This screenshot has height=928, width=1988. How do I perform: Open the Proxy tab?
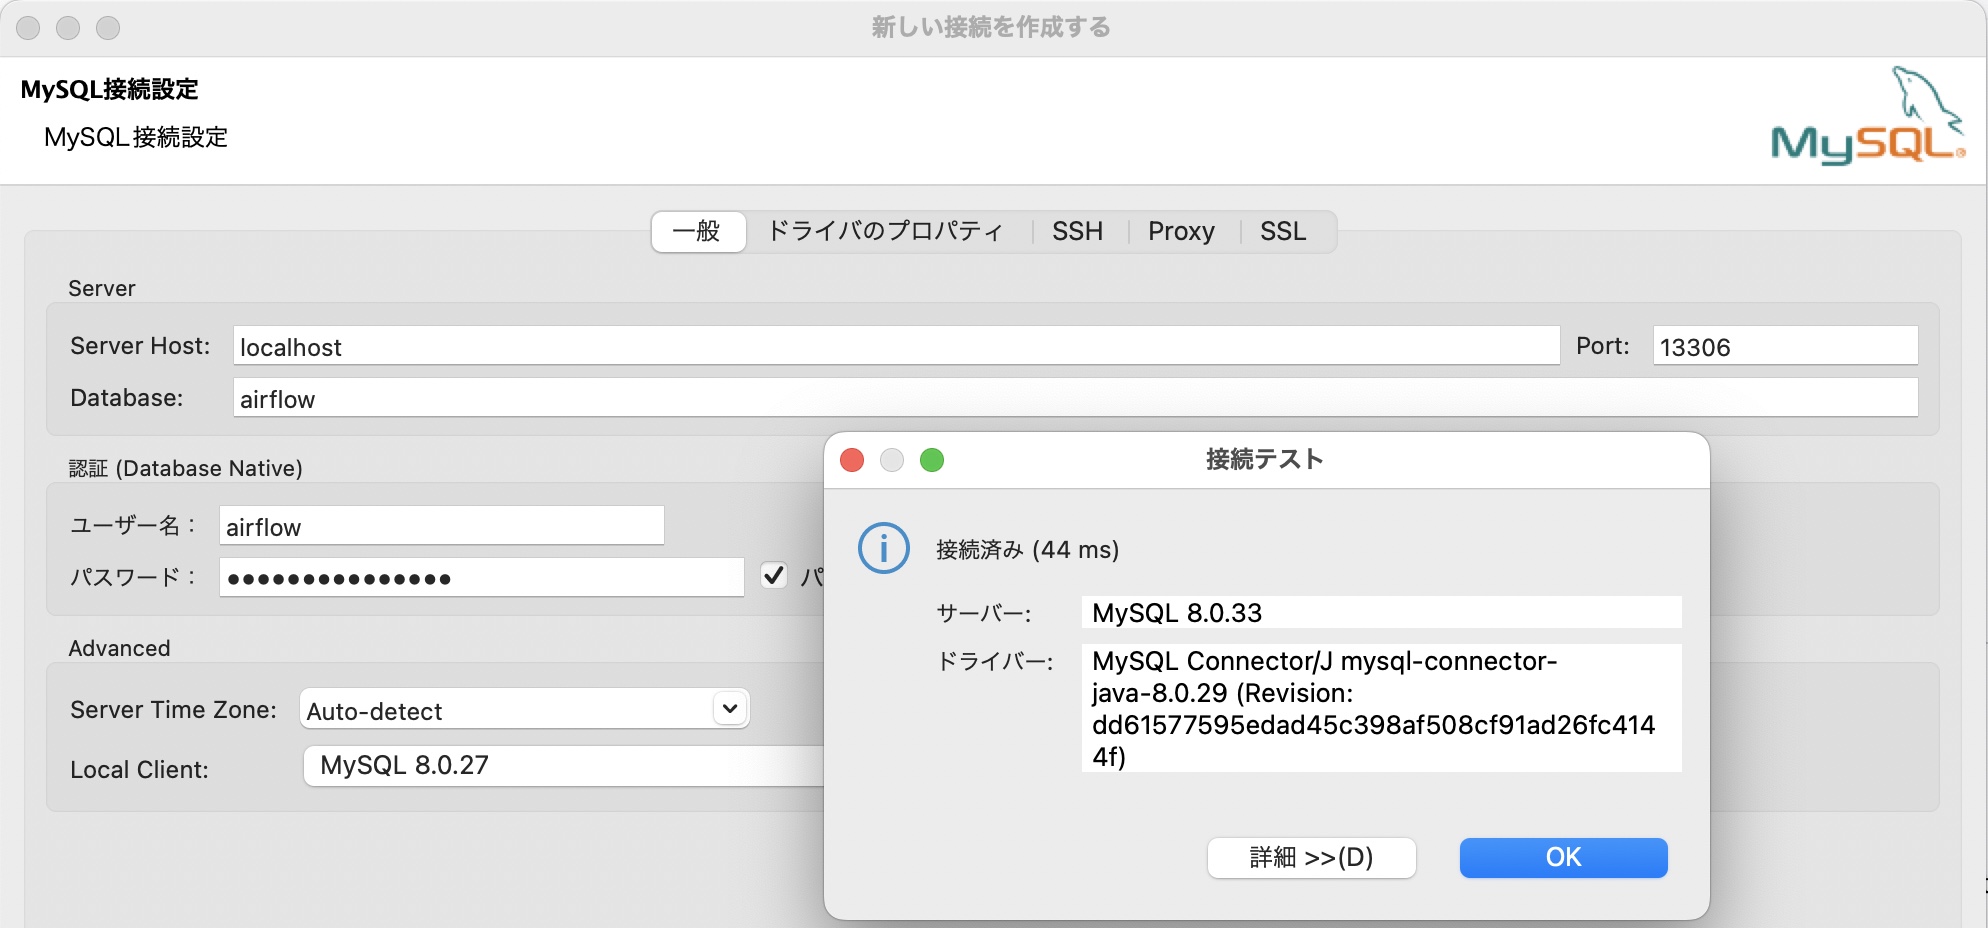[x=1181, y=231]
